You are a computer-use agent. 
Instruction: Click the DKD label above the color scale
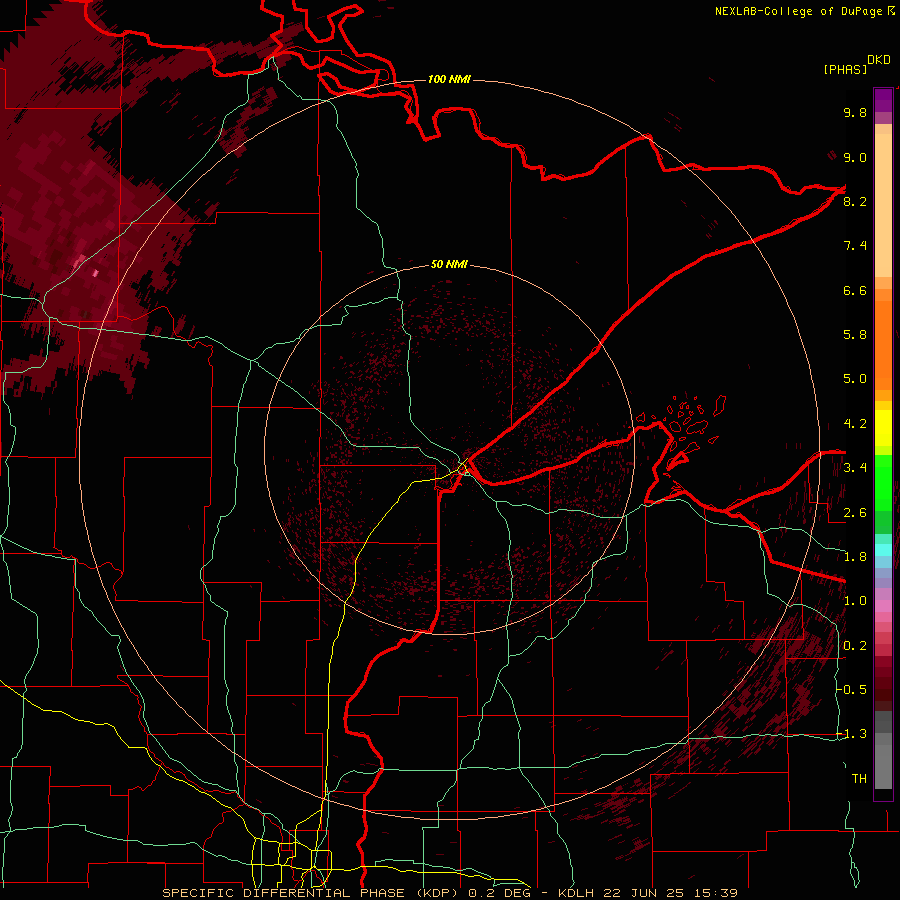pyautogui.click(x=879, y=60)
